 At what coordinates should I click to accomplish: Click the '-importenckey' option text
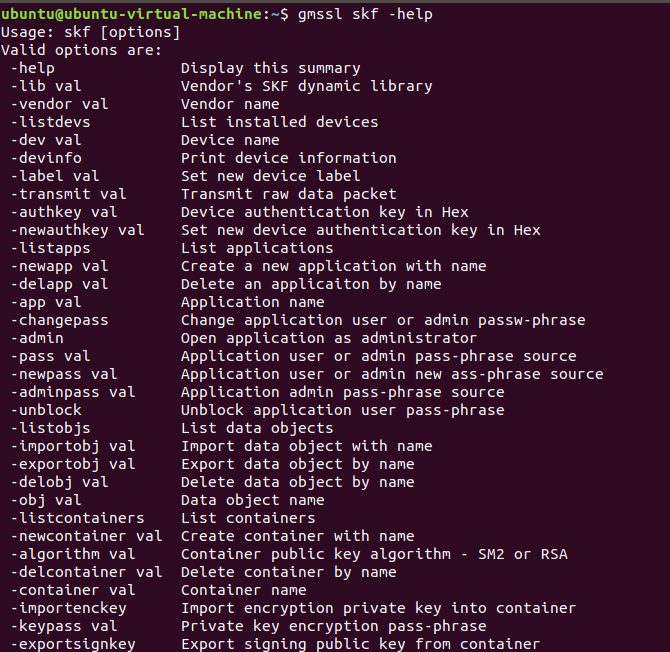point(69,608)
